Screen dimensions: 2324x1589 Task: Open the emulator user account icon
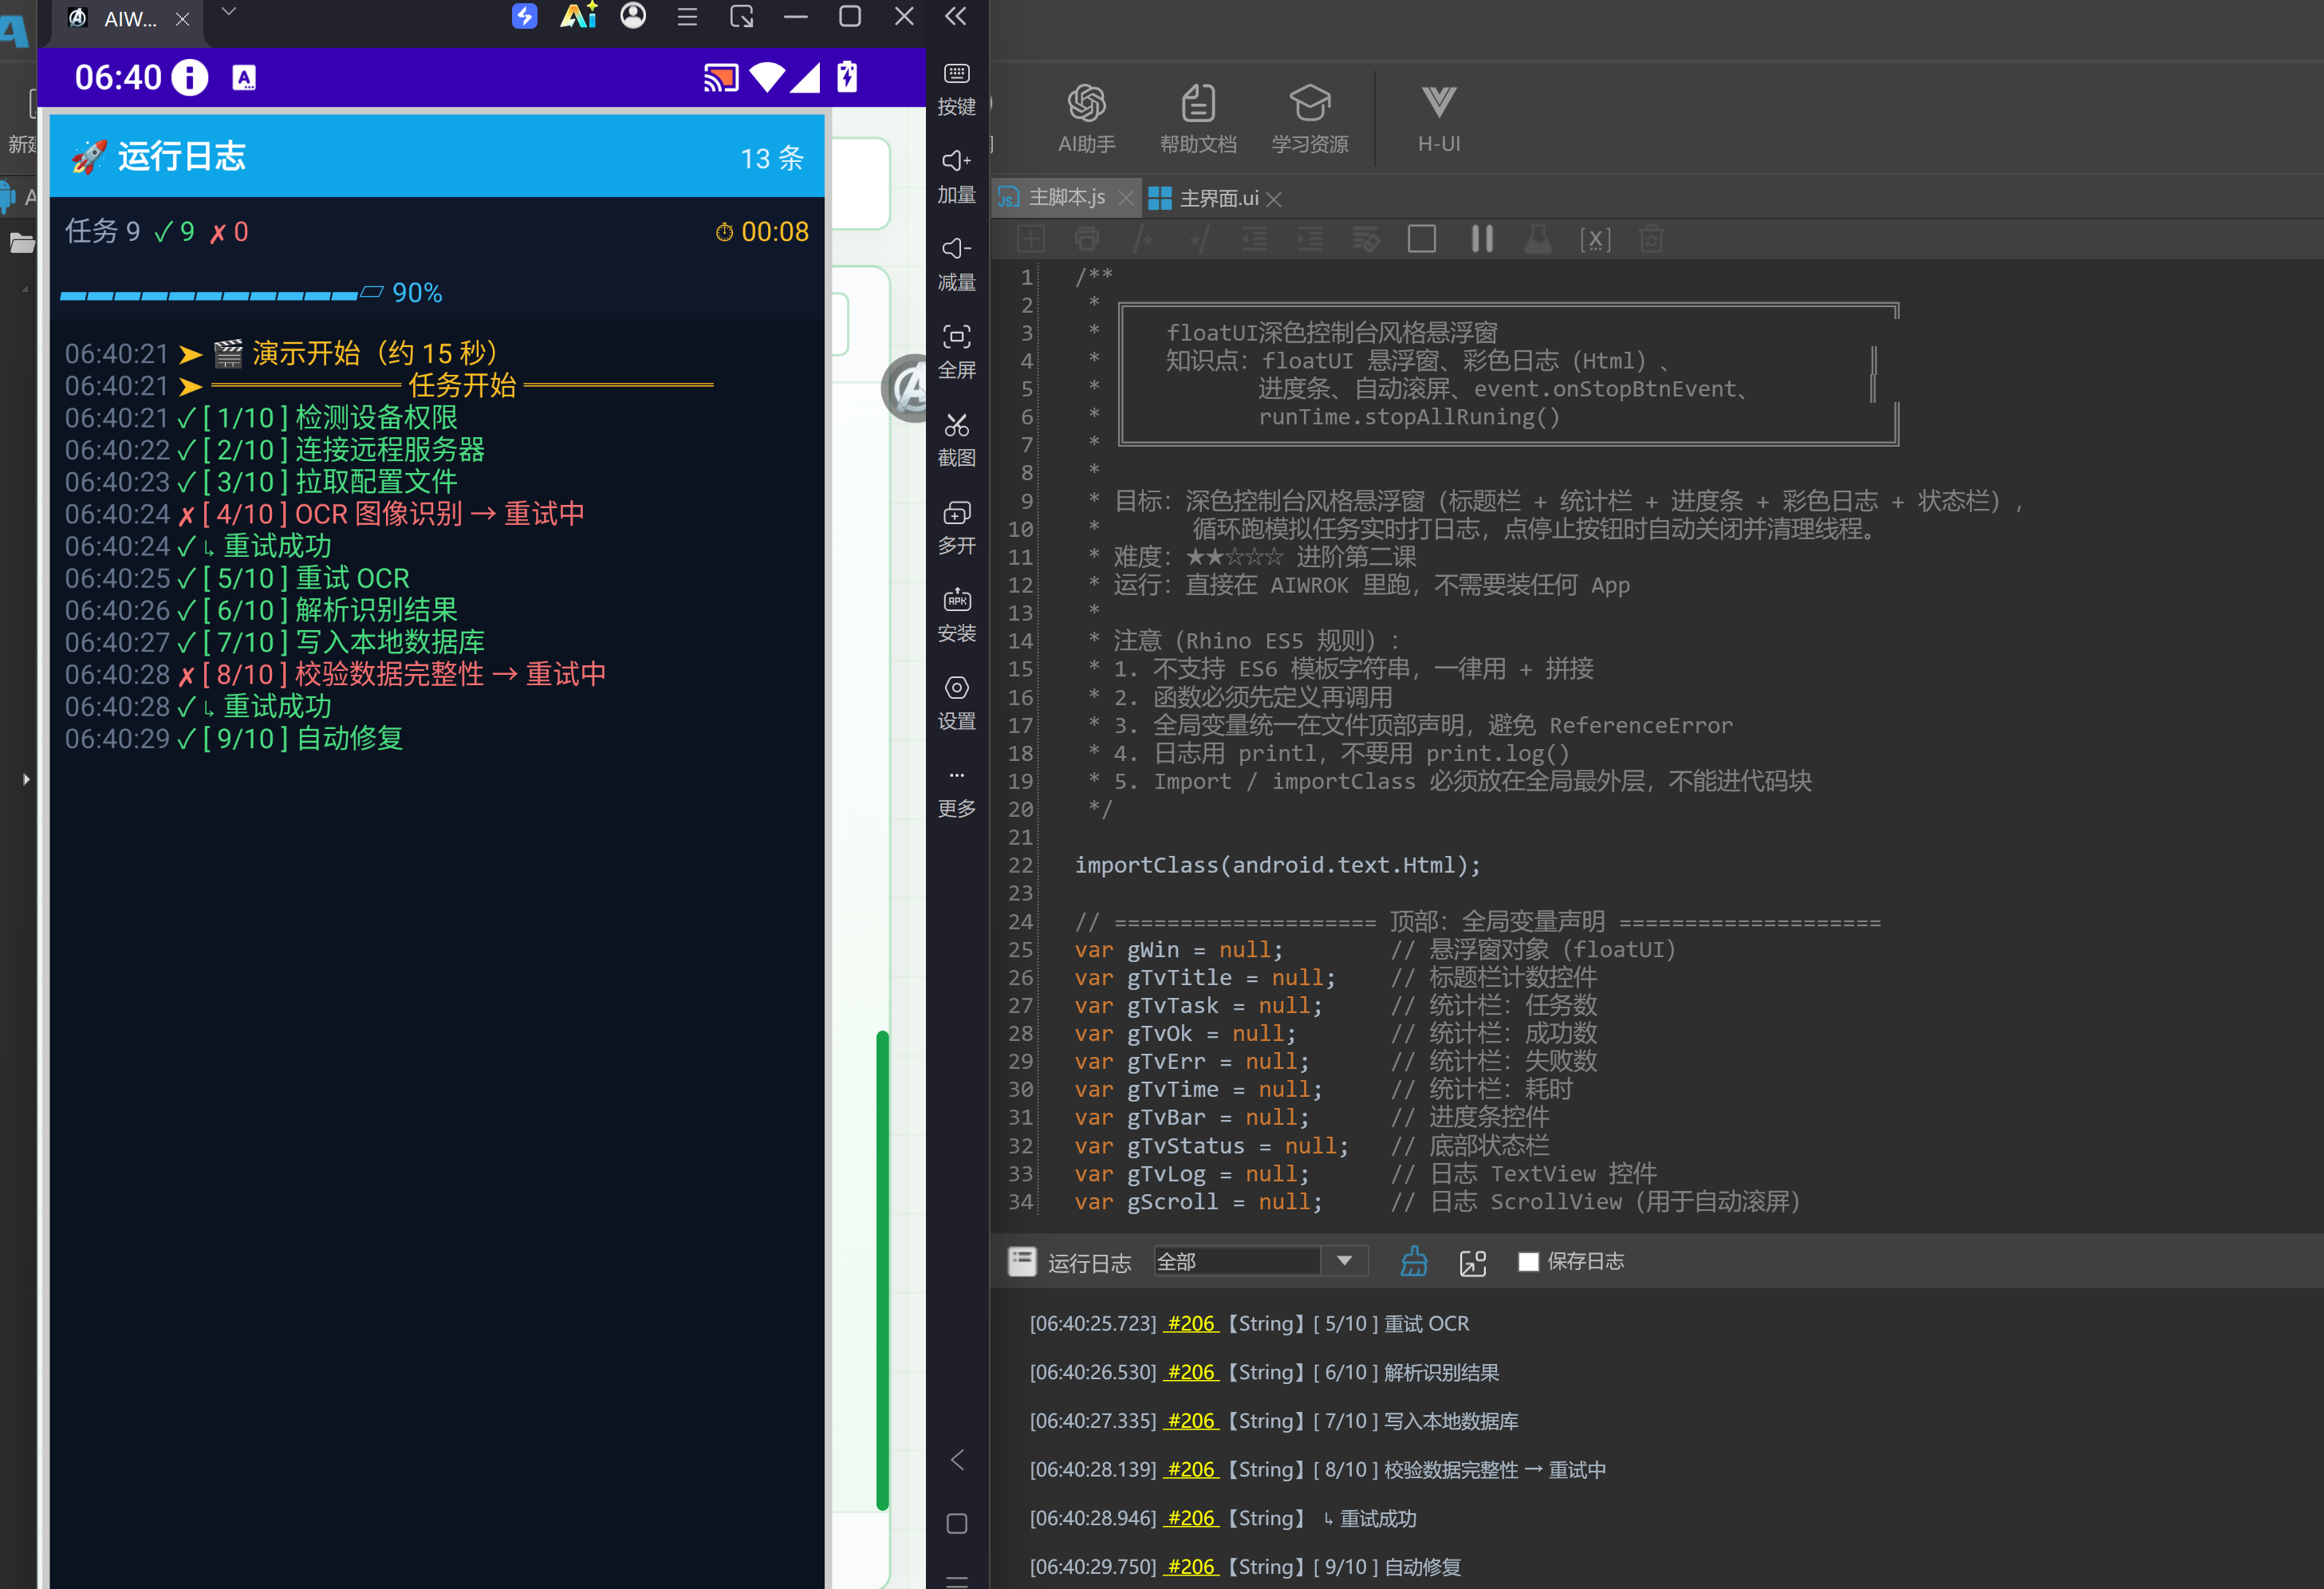pos(632,16)
